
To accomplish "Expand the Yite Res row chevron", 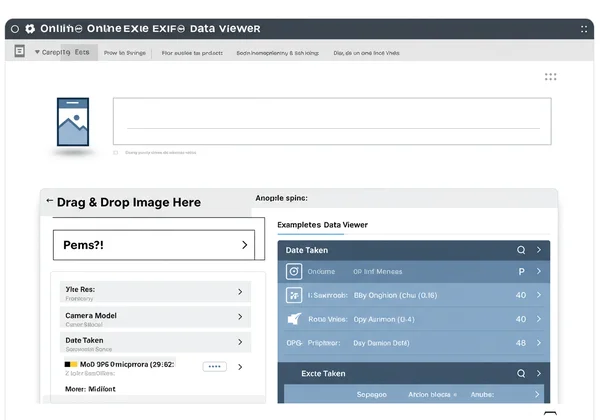I will [240, 292].
